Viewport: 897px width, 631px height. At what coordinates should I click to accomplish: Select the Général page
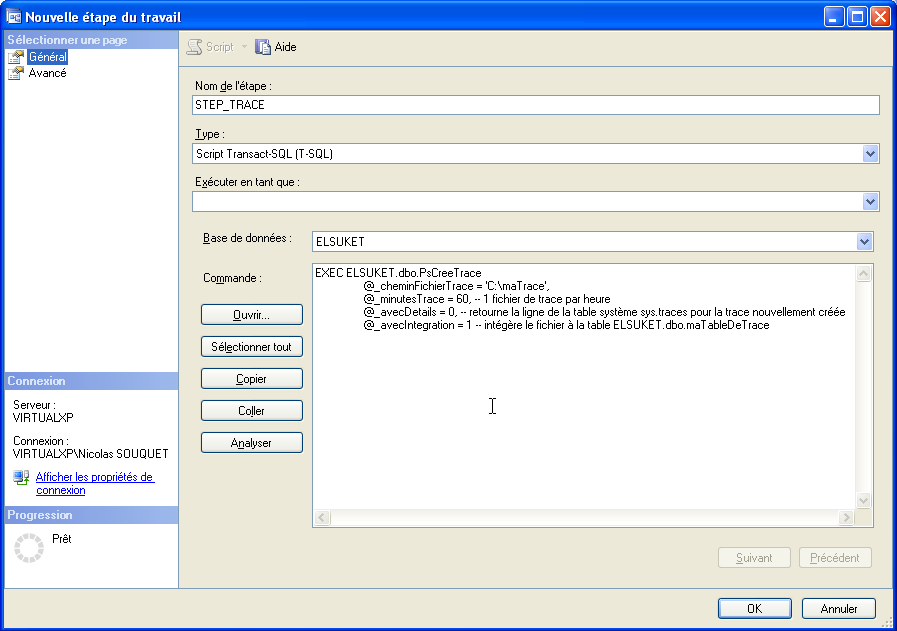point(47,57)
